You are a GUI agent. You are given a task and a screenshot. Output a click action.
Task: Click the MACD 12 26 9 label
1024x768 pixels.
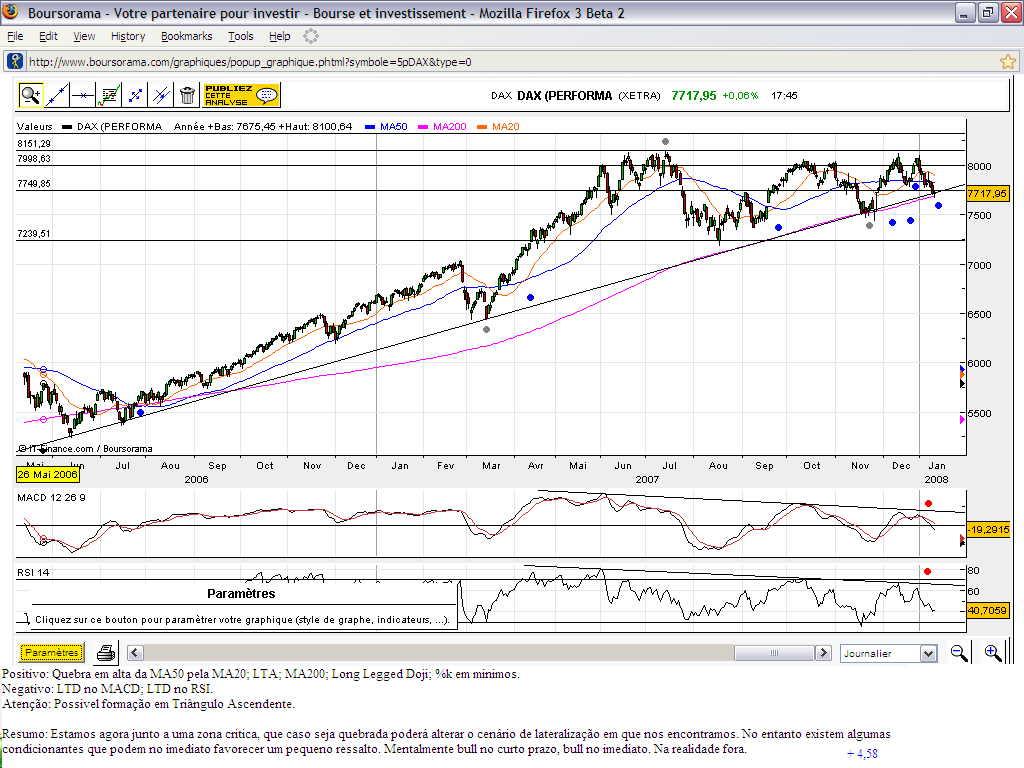(51, 498)
